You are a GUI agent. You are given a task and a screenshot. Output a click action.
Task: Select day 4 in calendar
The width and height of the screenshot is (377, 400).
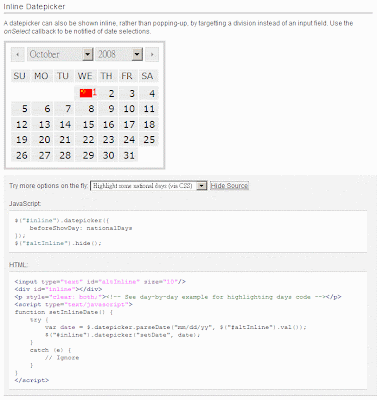pos(148,93)
